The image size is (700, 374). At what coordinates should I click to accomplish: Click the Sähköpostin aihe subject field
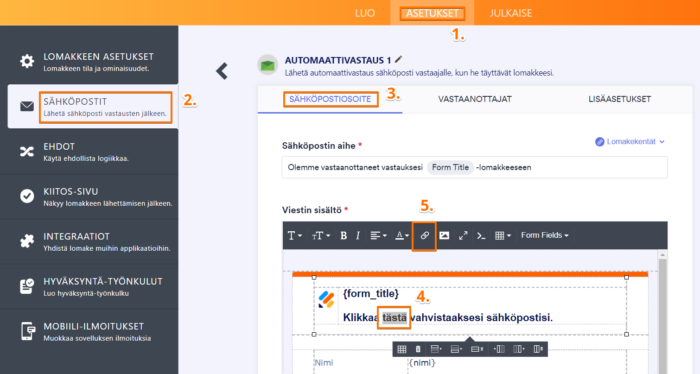click(x=475, y=167)
